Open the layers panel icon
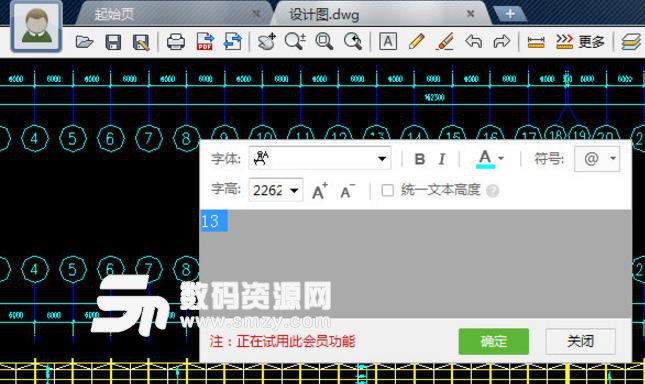Screen dimensions: 645x384 coord(631,42)
